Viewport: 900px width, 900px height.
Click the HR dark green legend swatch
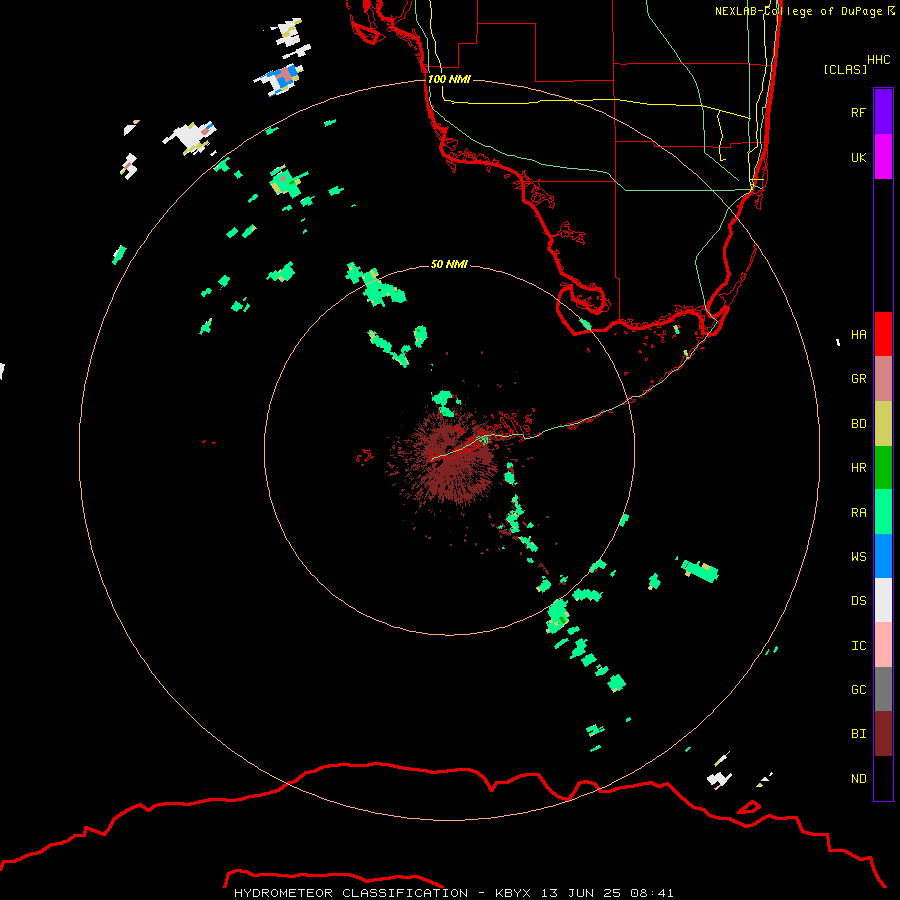pyautogui.click(x=883, y=468)
